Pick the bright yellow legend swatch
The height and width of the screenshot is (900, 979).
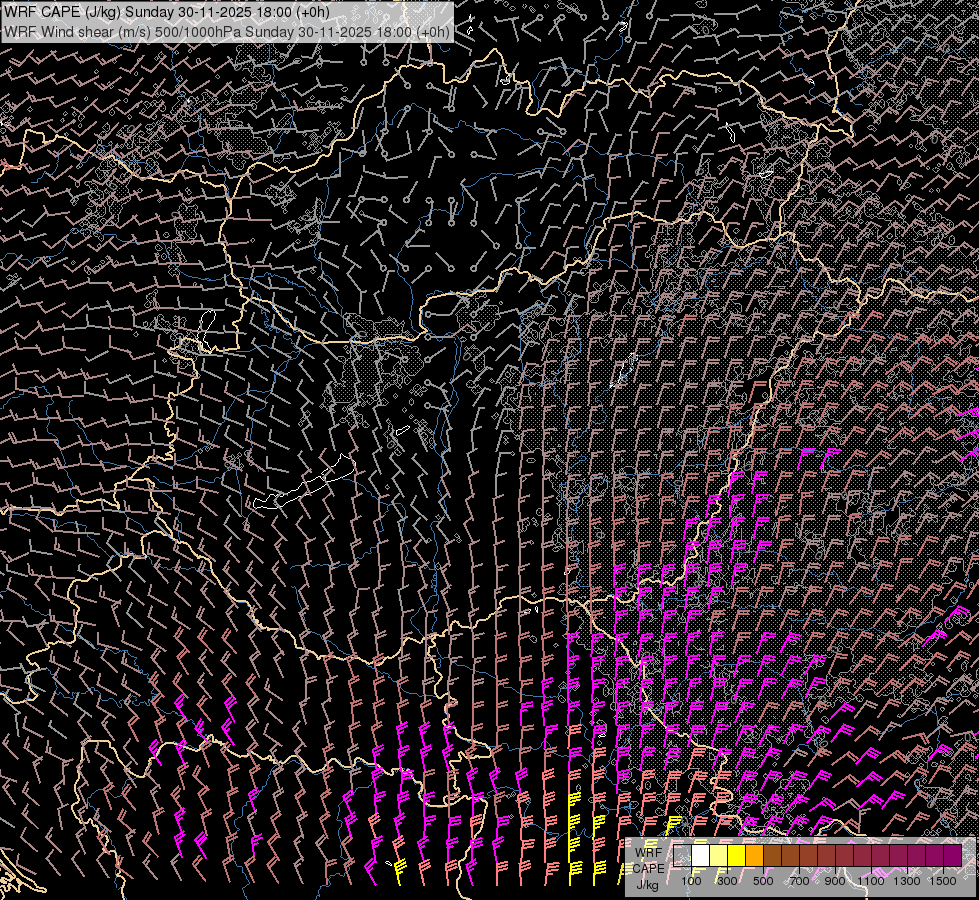coord(737,856)
